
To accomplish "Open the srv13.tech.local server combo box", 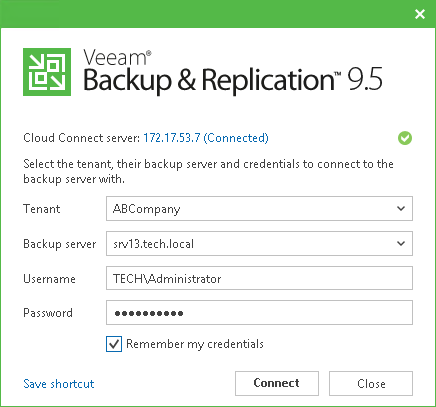I will click(259, 243).
